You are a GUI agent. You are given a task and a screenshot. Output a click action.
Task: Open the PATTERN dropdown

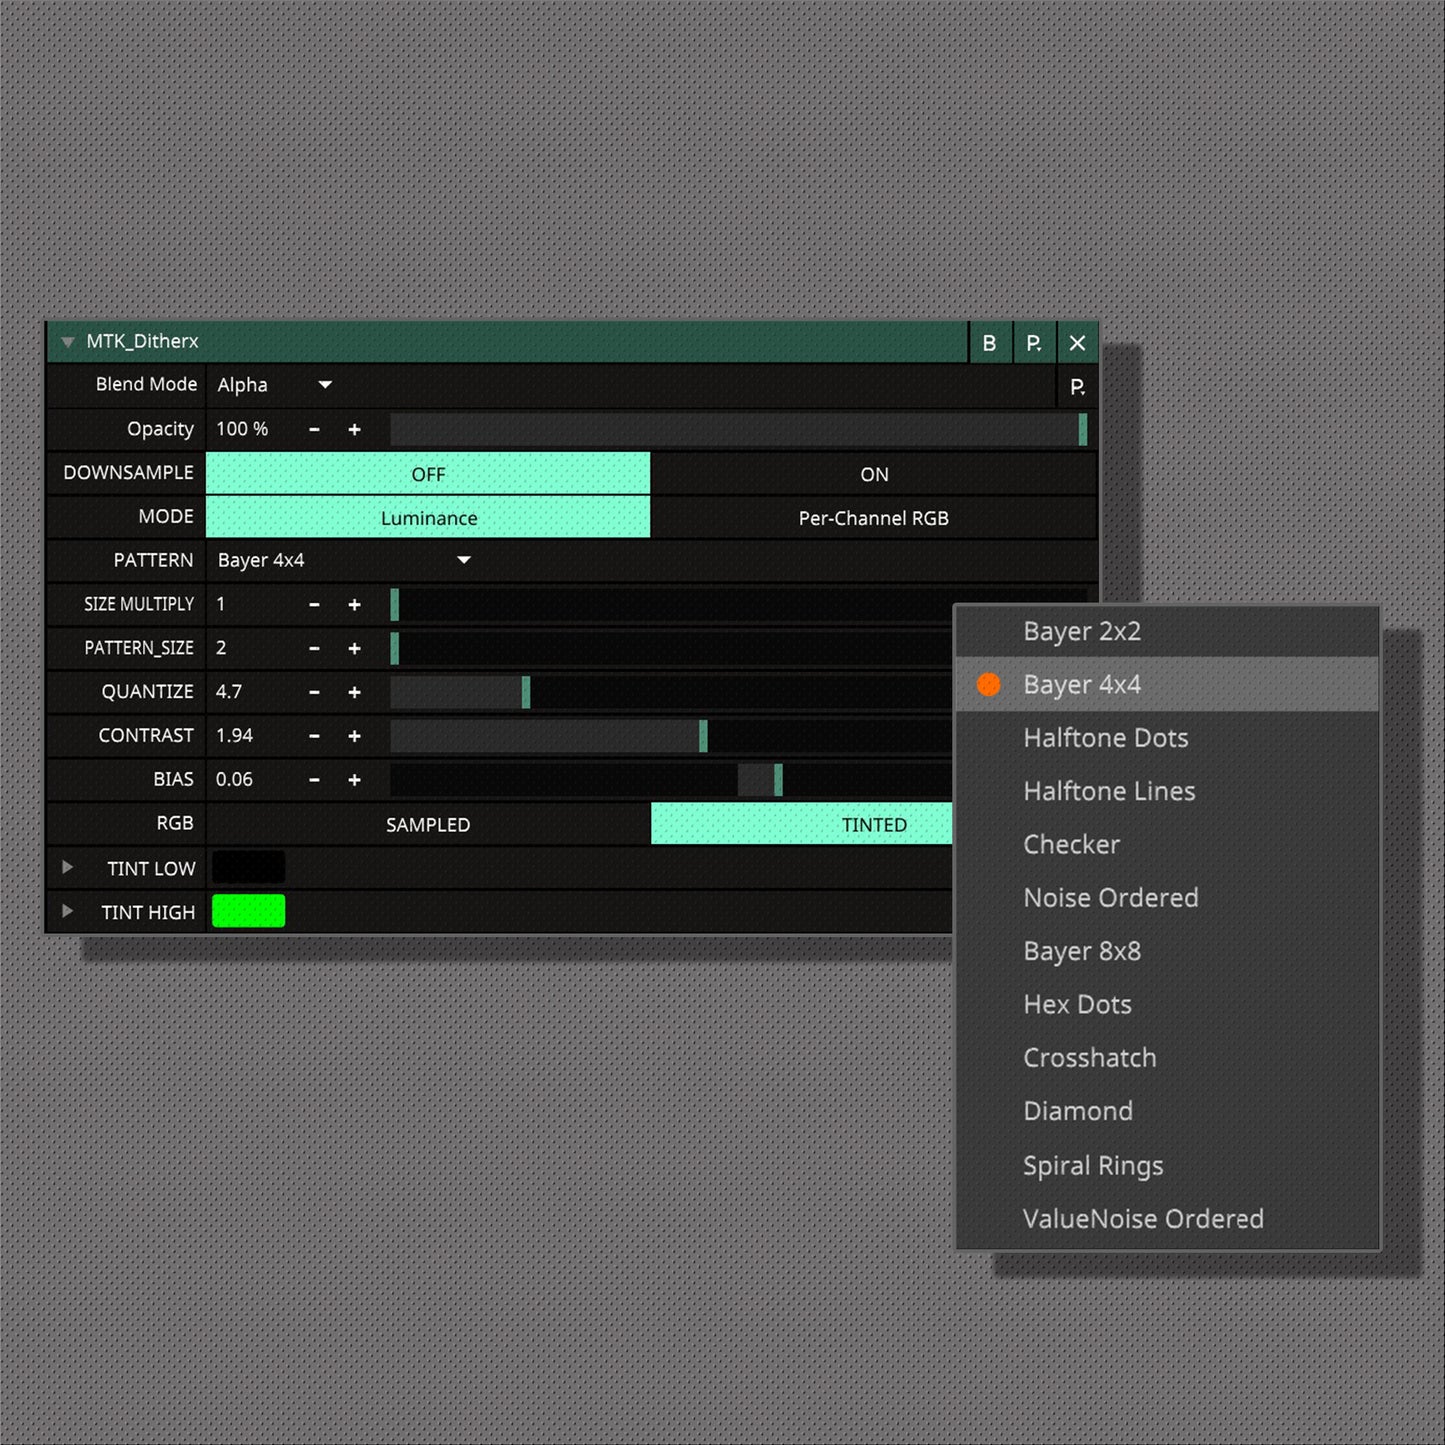pyautogui.click(x=463, y=560)
